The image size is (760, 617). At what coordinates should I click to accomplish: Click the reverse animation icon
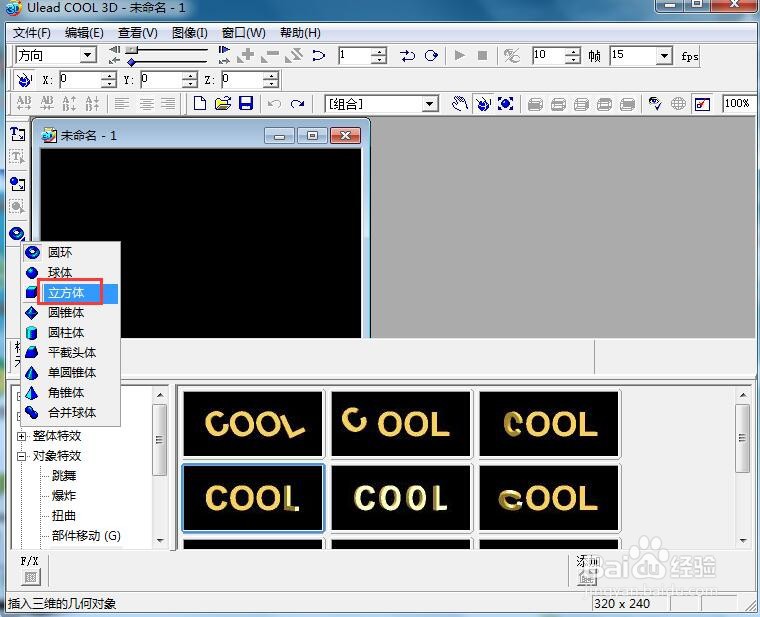point(294,55)
